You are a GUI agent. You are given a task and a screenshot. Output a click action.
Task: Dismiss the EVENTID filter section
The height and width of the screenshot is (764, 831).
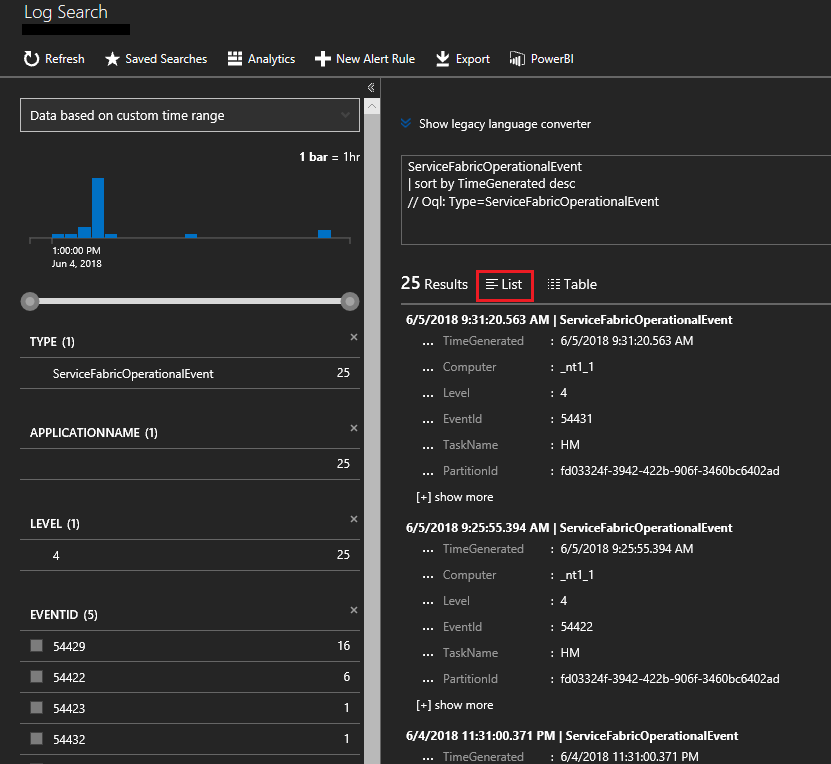click(354, 610)
